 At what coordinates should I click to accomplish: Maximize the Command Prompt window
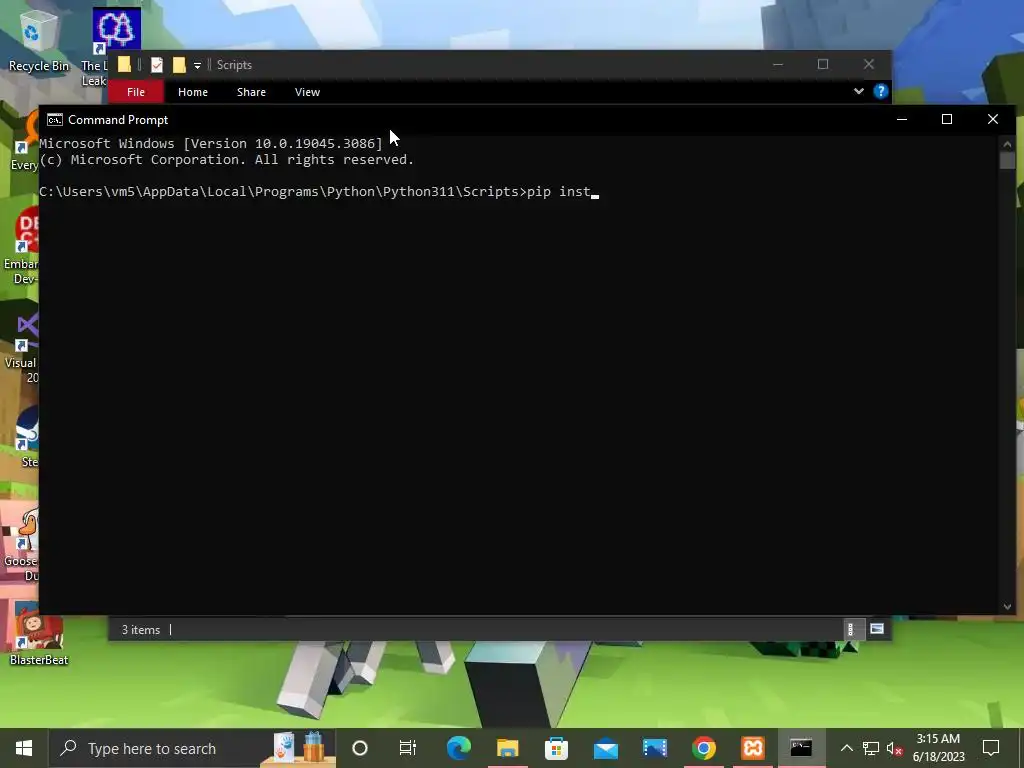[947, 120]
